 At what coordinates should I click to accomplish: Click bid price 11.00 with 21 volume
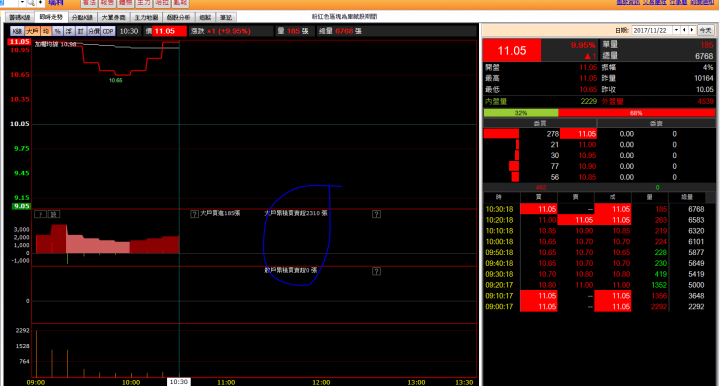click(x=587, y=145)
